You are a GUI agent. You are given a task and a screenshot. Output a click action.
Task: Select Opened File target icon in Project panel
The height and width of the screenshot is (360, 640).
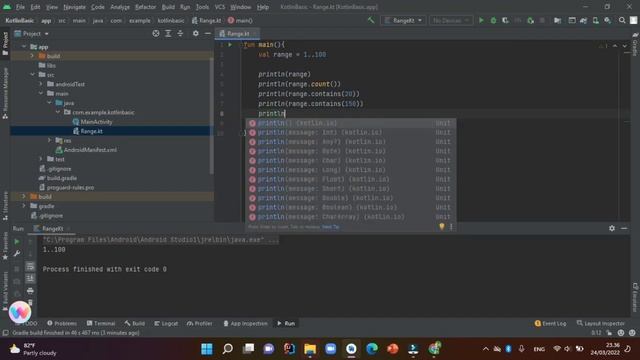156,33
